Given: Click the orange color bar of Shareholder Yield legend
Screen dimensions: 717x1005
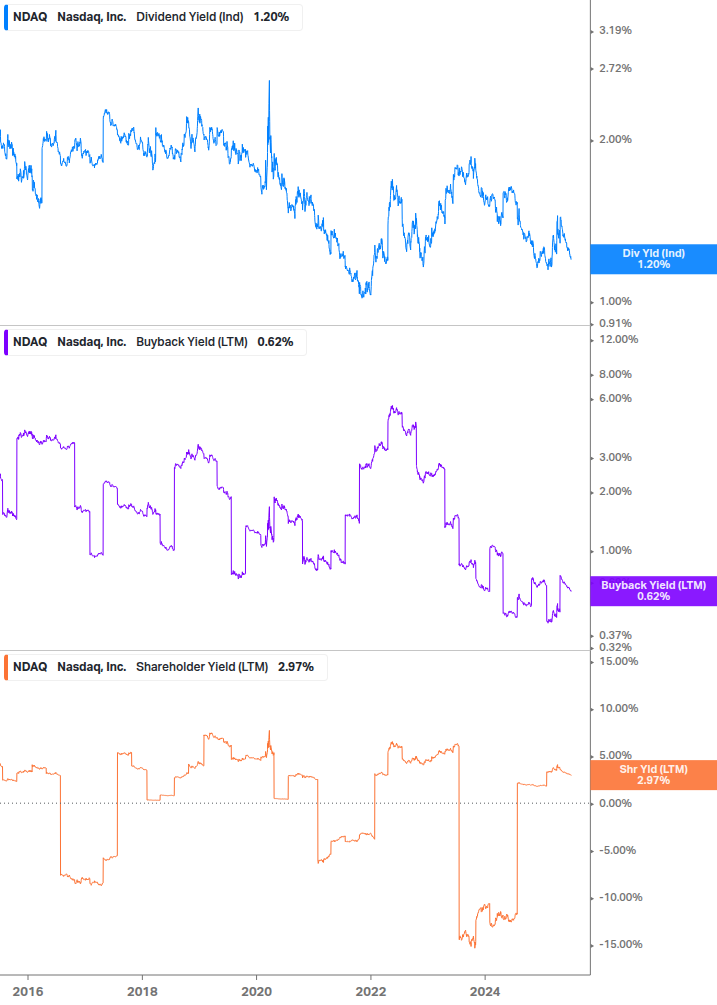Looking at the screenshot, I should coord(6,667).
